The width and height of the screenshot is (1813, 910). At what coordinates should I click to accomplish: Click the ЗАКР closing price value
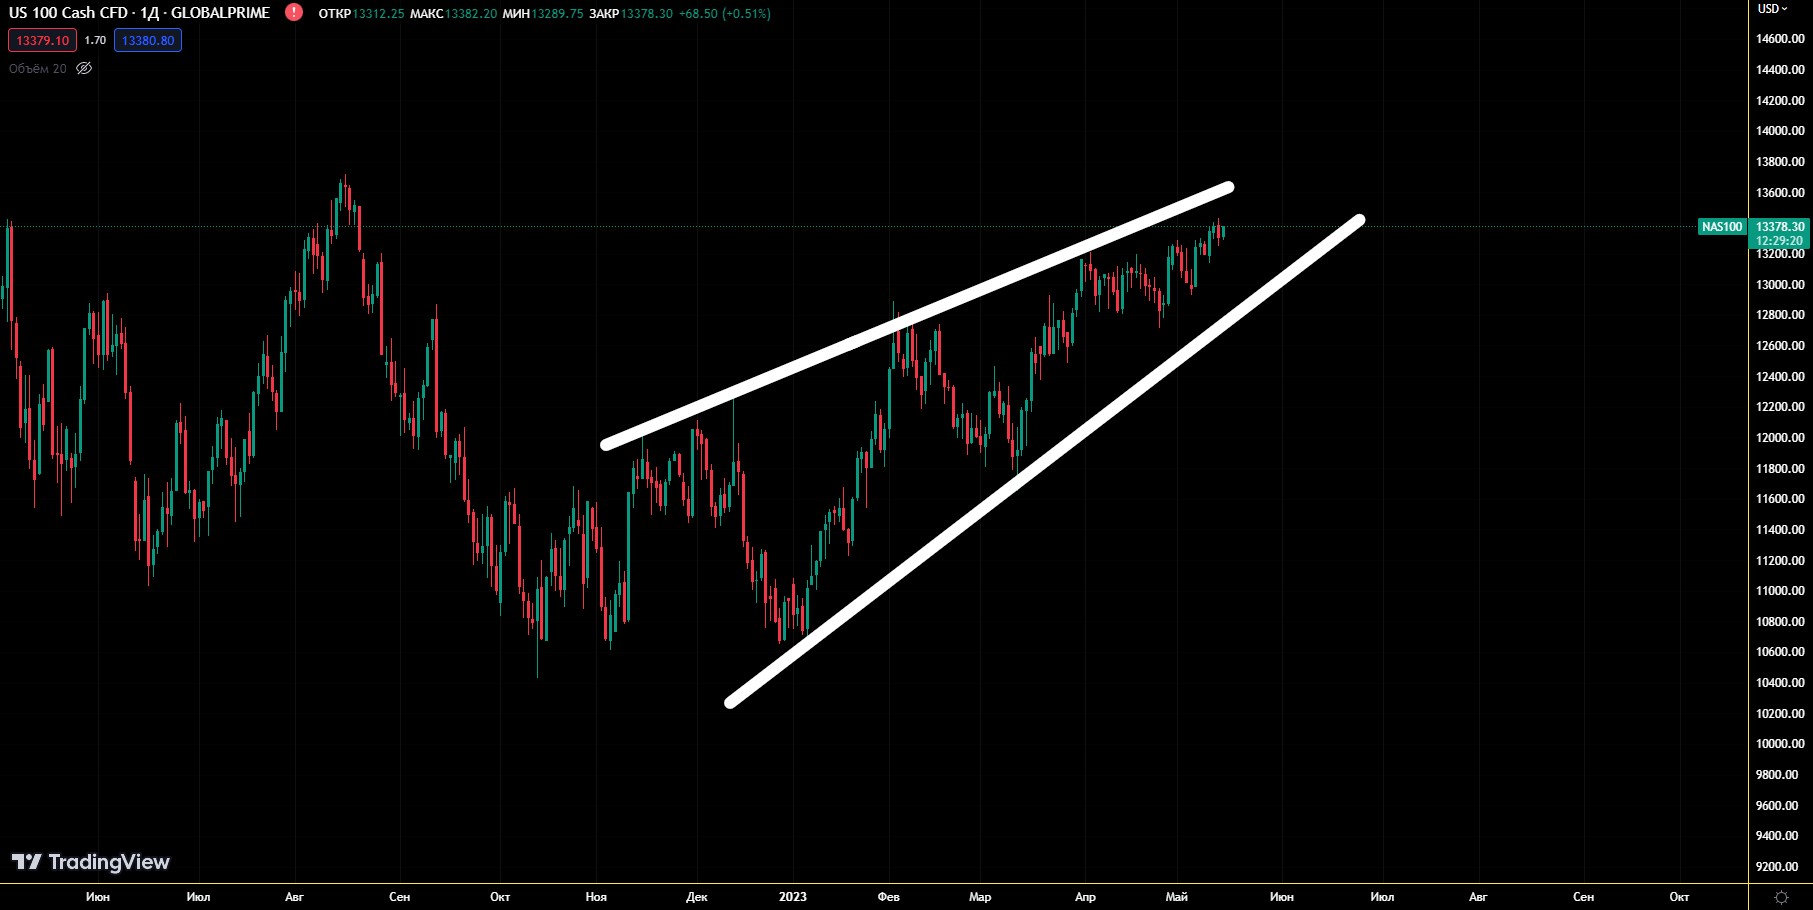tap(646, 14)
